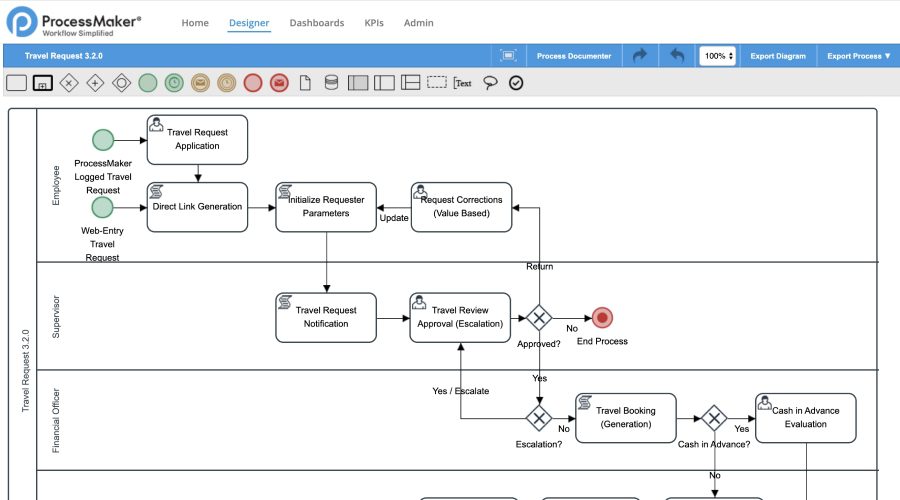
Task: Select the End message event tool
Action: (x=280, y=83)
